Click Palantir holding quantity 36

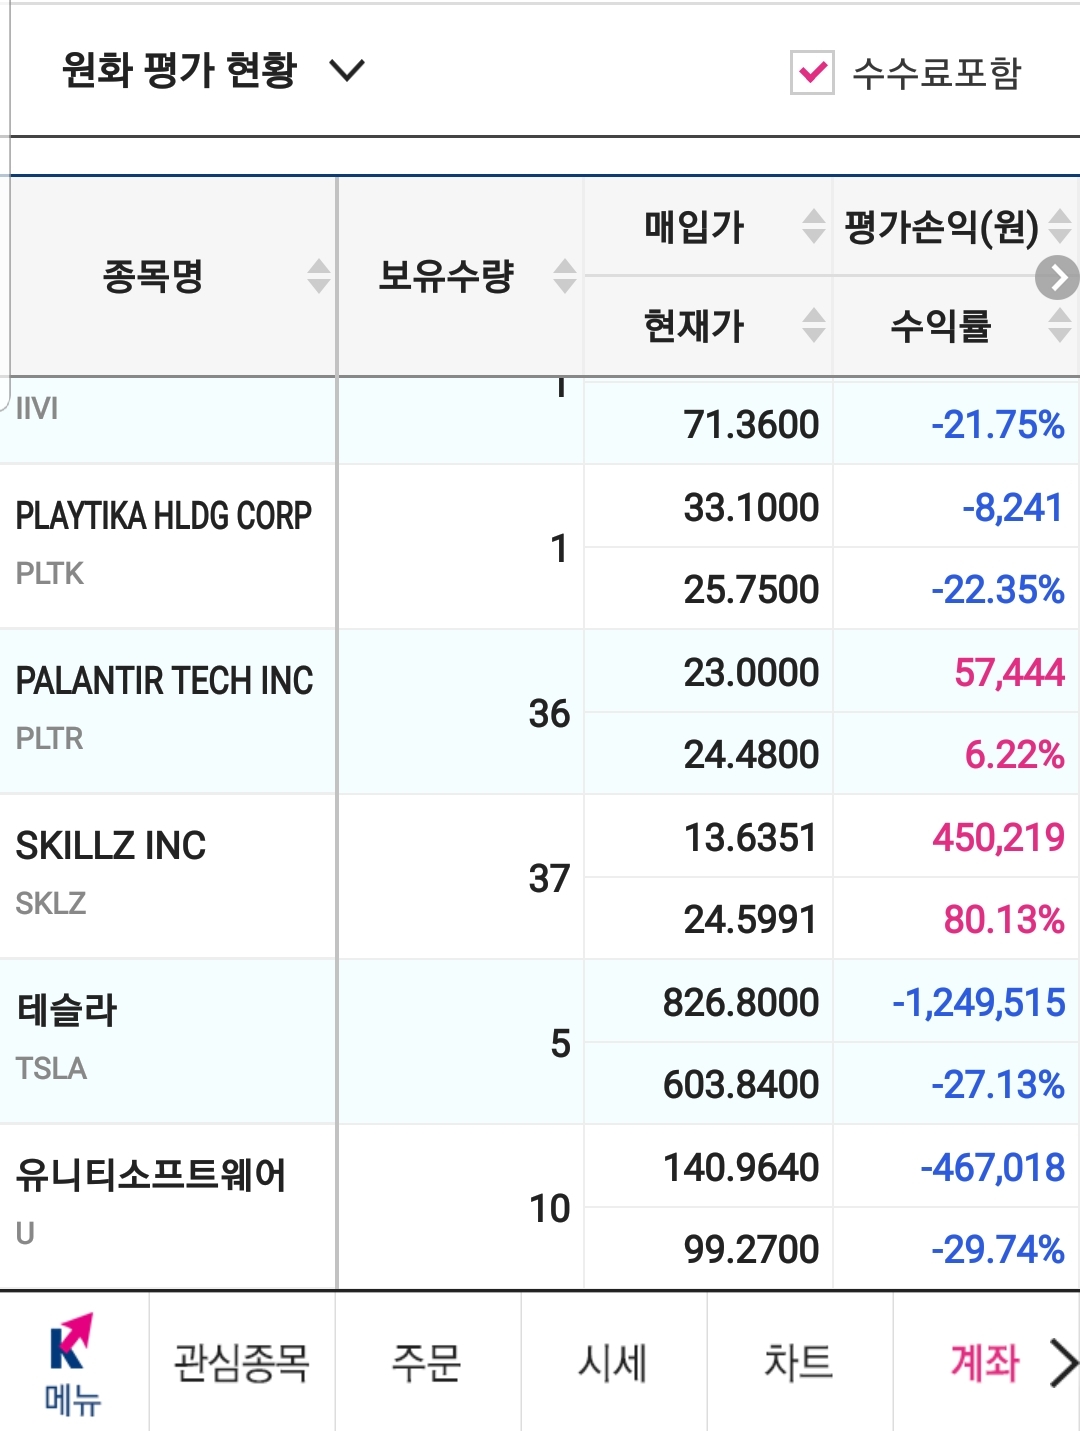[549, 714]
